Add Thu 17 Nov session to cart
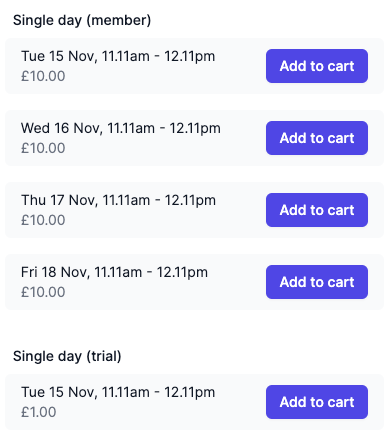 317,210
